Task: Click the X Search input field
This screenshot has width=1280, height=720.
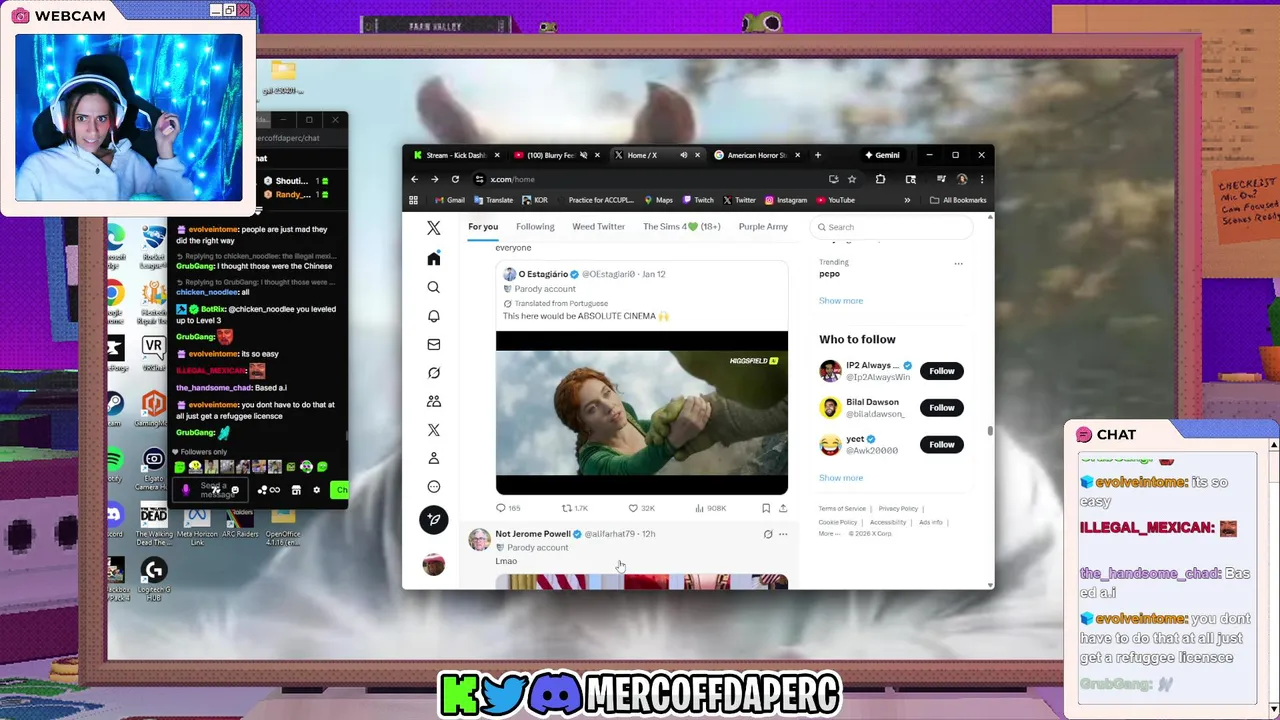Action: [x=891, y=227]
